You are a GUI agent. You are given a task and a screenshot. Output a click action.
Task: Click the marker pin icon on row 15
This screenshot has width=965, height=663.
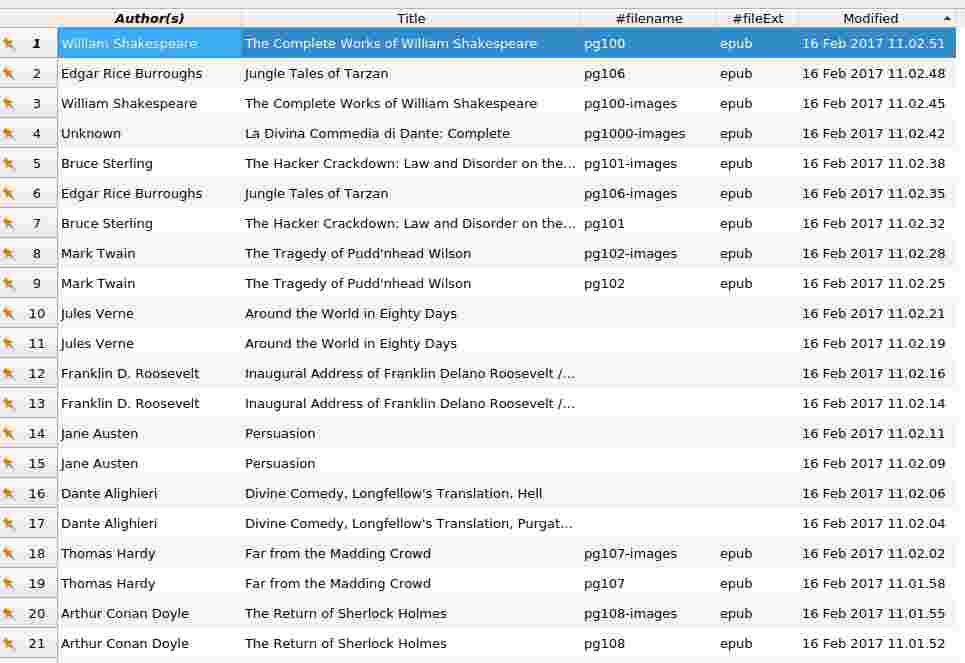click(x=8, y=464)
